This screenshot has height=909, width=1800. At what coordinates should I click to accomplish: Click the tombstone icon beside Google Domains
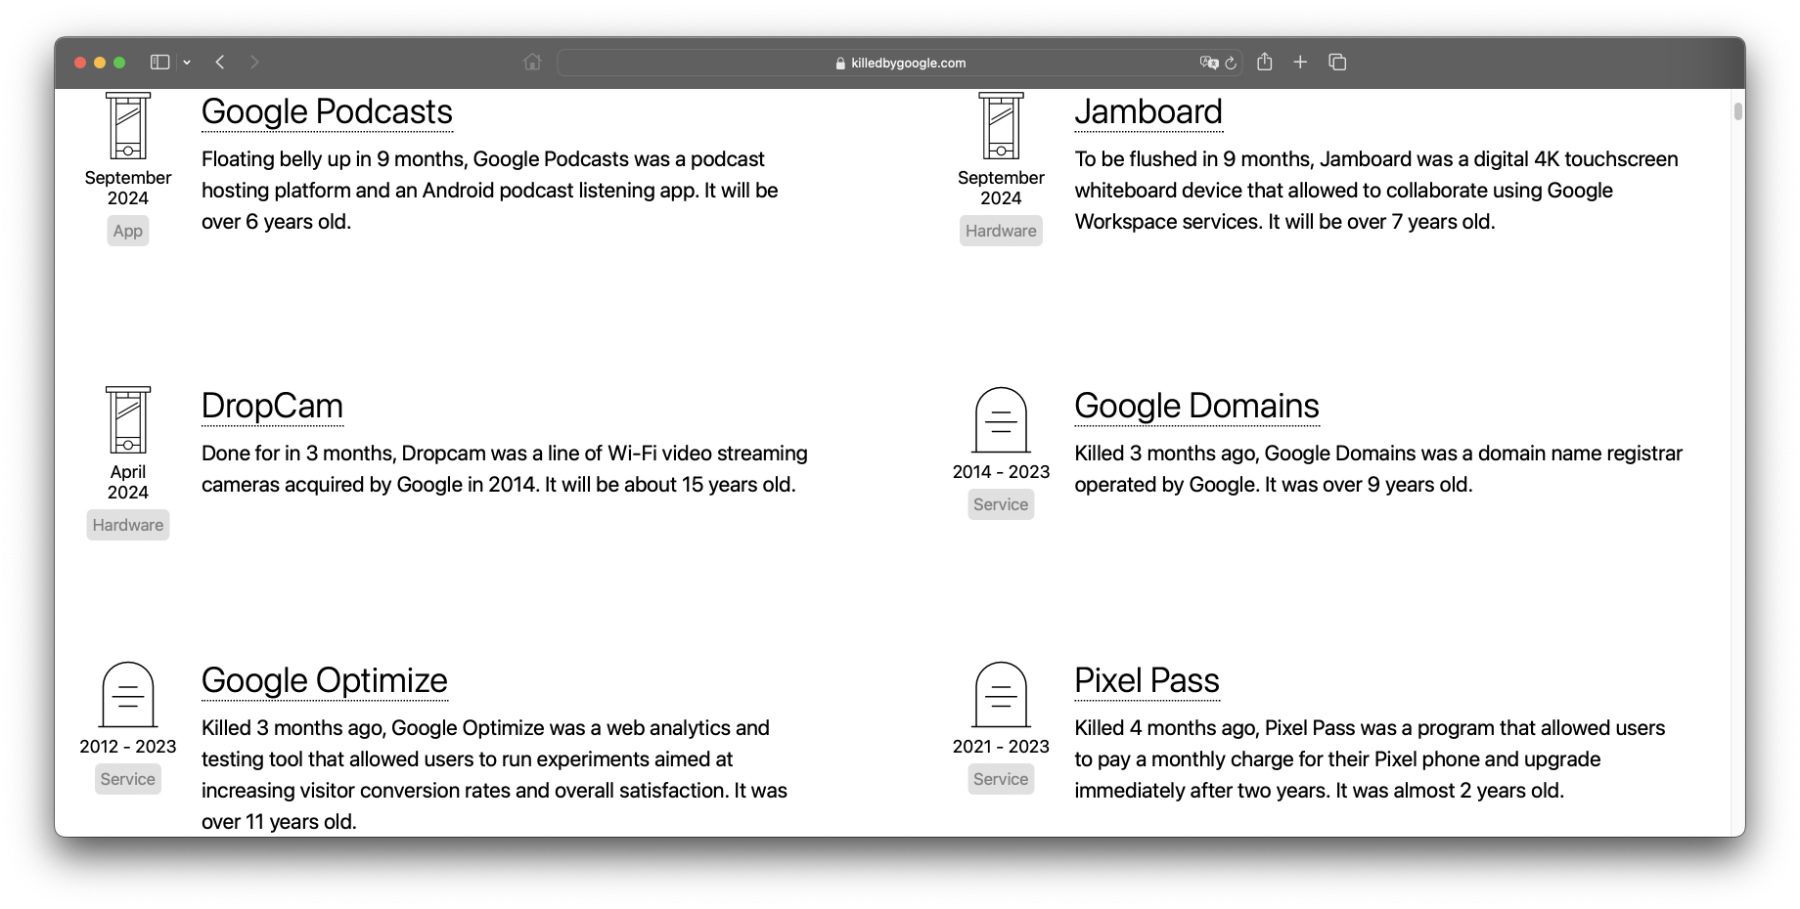pyautogui.click(x=1000, y=421)
